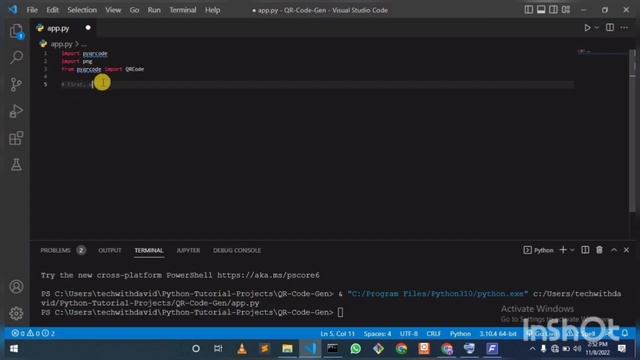Toggle bottom panel layout icon

[x=541, y=10]
